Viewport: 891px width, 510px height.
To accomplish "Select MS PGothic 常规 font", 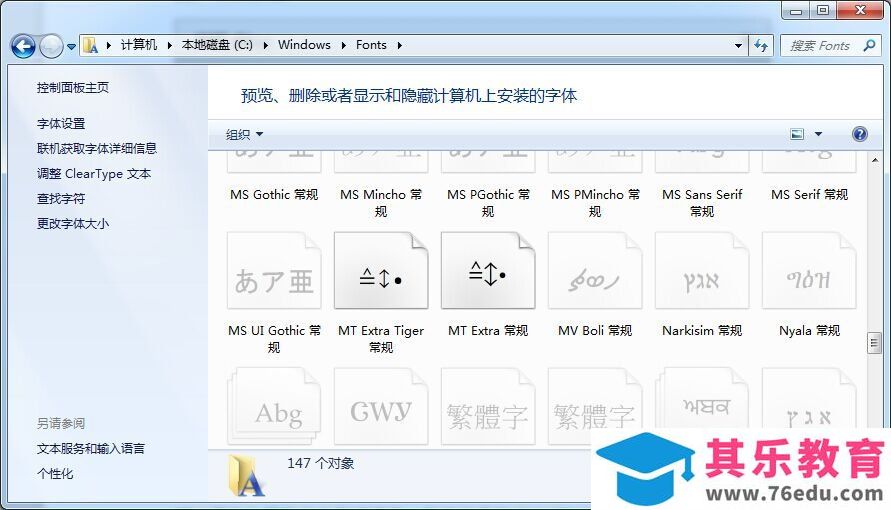I will (x=488, y=203).
